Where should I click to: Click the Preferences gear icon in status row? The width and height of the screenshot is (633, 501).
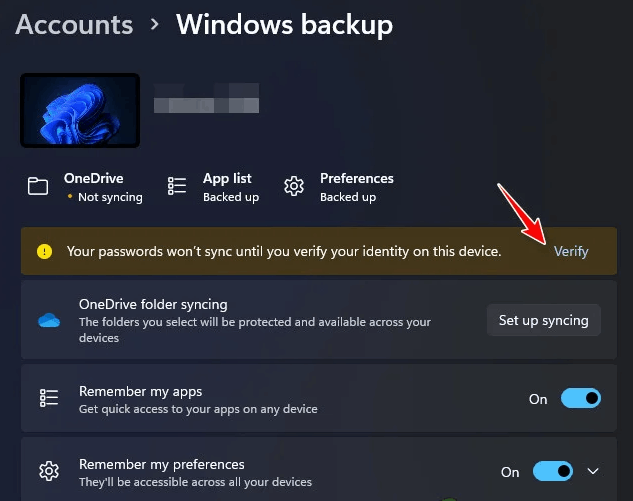pos(294,186)
